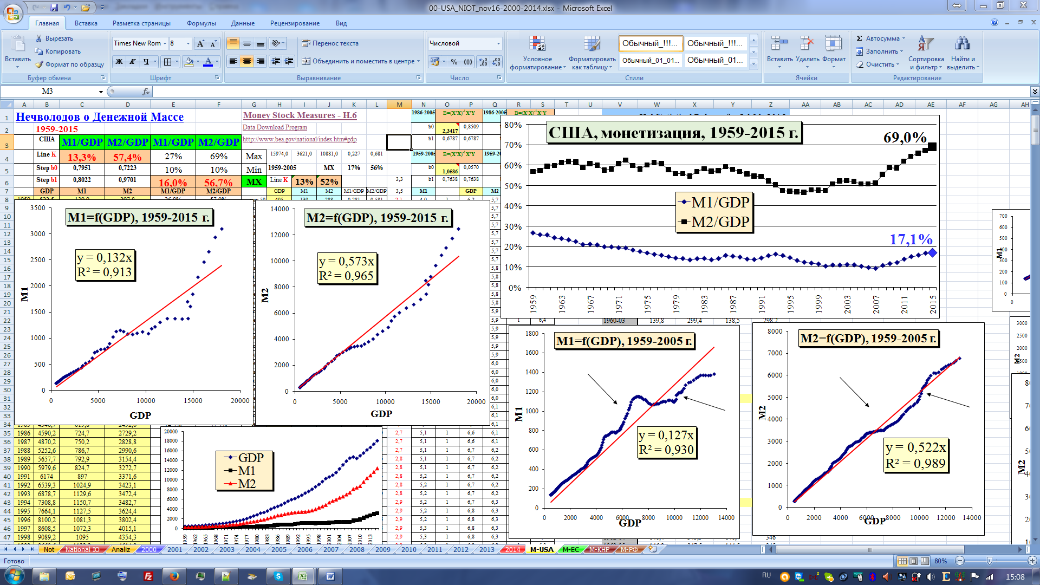Toggle Wrap Text (Перенос текста)
The image size is (1040, 585).
330,44
